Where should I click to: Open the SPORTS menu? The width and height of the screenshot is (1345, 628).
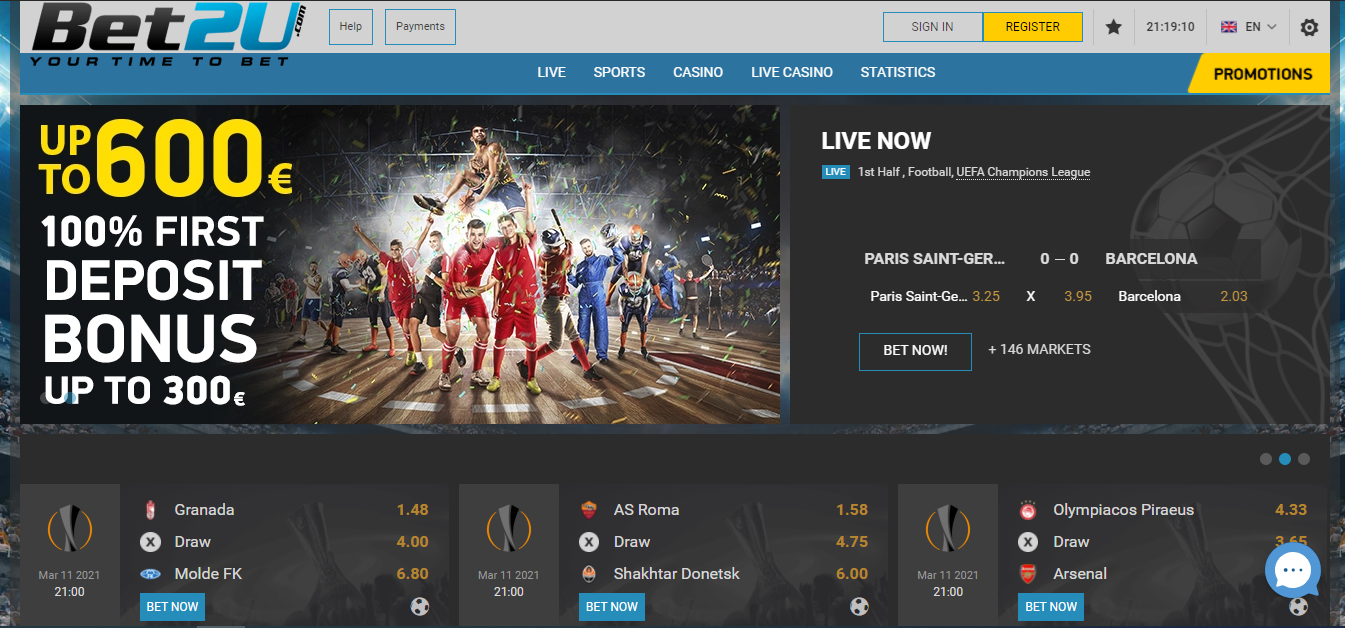(x=619, y=72)
